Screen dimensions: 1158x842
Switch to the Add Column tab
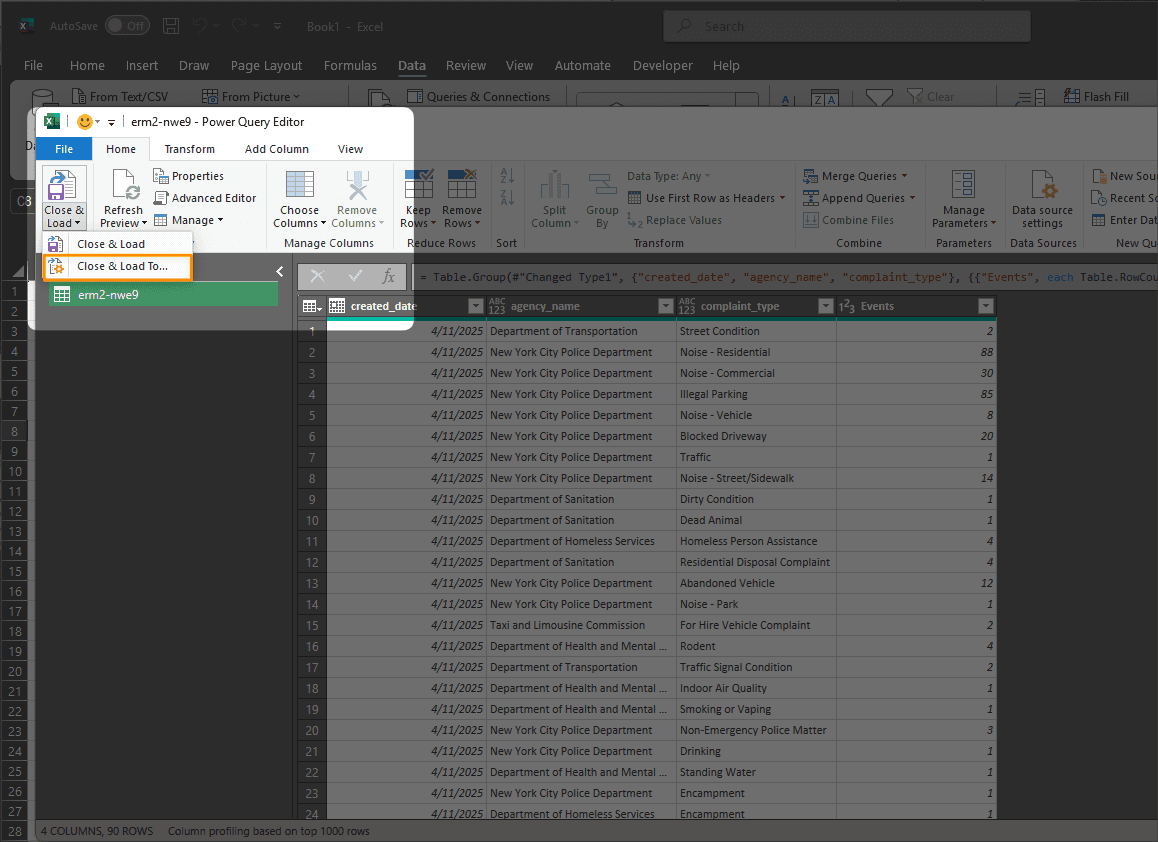click(277, 149)
